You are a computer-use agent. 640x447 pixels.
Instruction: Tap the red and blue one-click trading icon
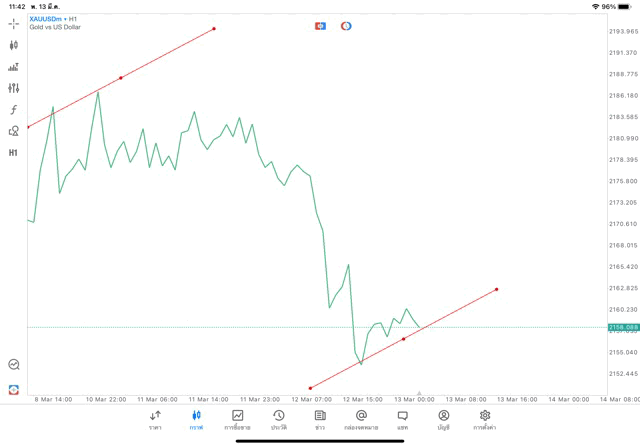click(x=320, y=26)
